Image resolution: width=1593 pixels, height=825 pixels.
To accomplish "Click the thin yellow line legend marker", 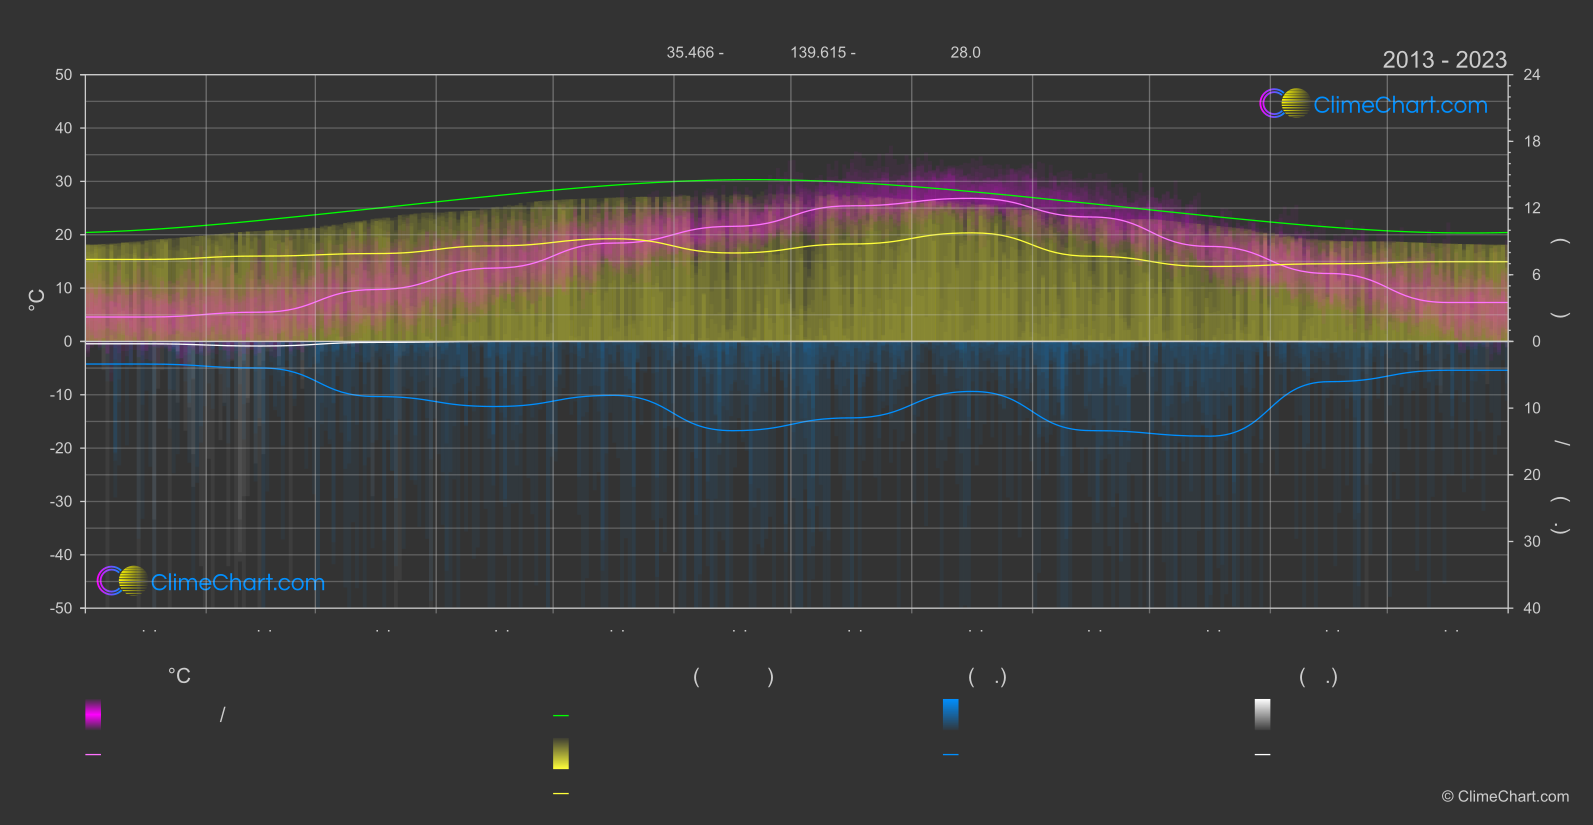I will [x=561, y=794].
